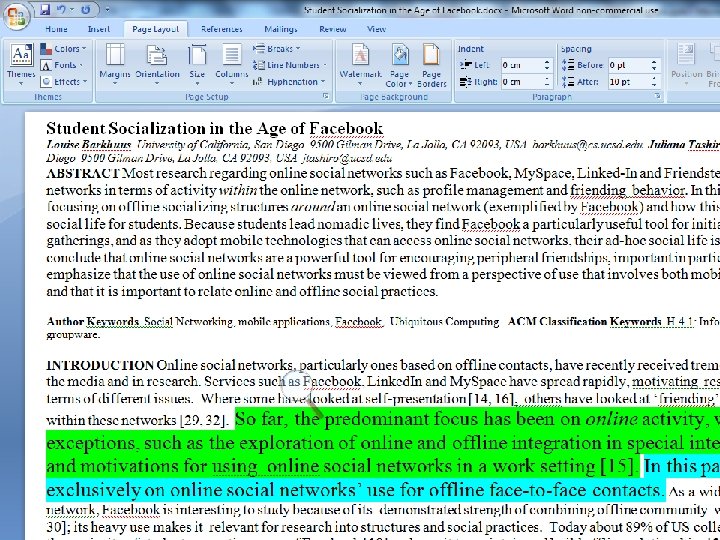Open the Columns menu
The width and height of the screenshot is (720, 540).
point(231,65)
